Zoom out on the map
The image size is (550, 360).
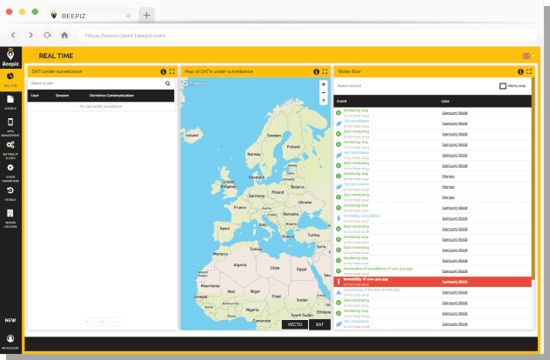(x=323, y=93)
